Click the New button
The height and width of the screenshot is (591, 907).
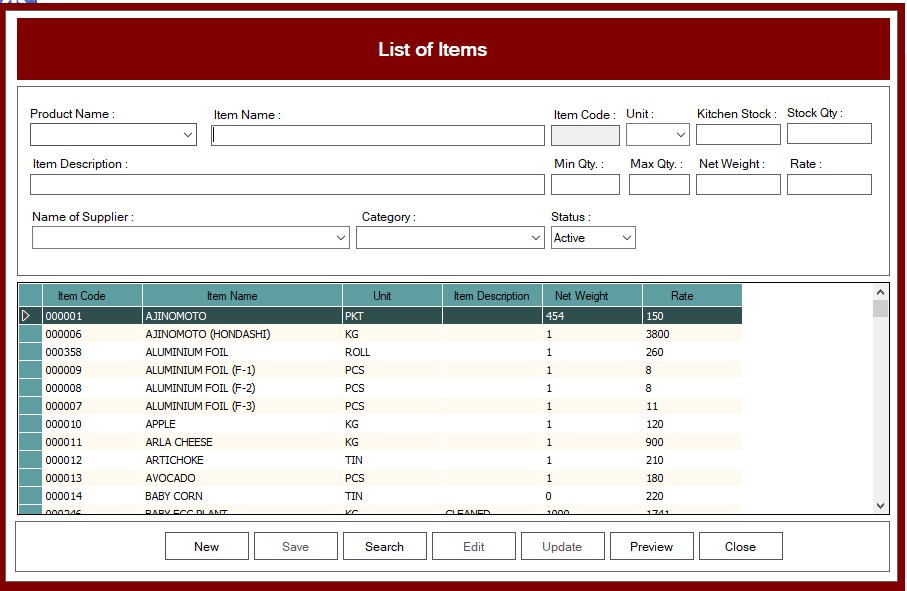click(206, 546)
